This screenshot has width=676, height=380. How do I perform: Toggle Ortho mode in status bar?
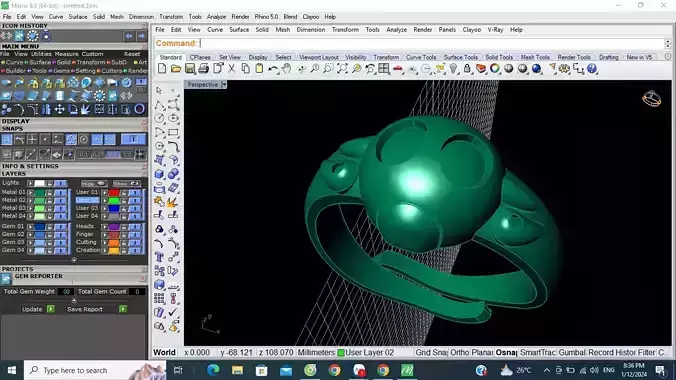point(459,353)
